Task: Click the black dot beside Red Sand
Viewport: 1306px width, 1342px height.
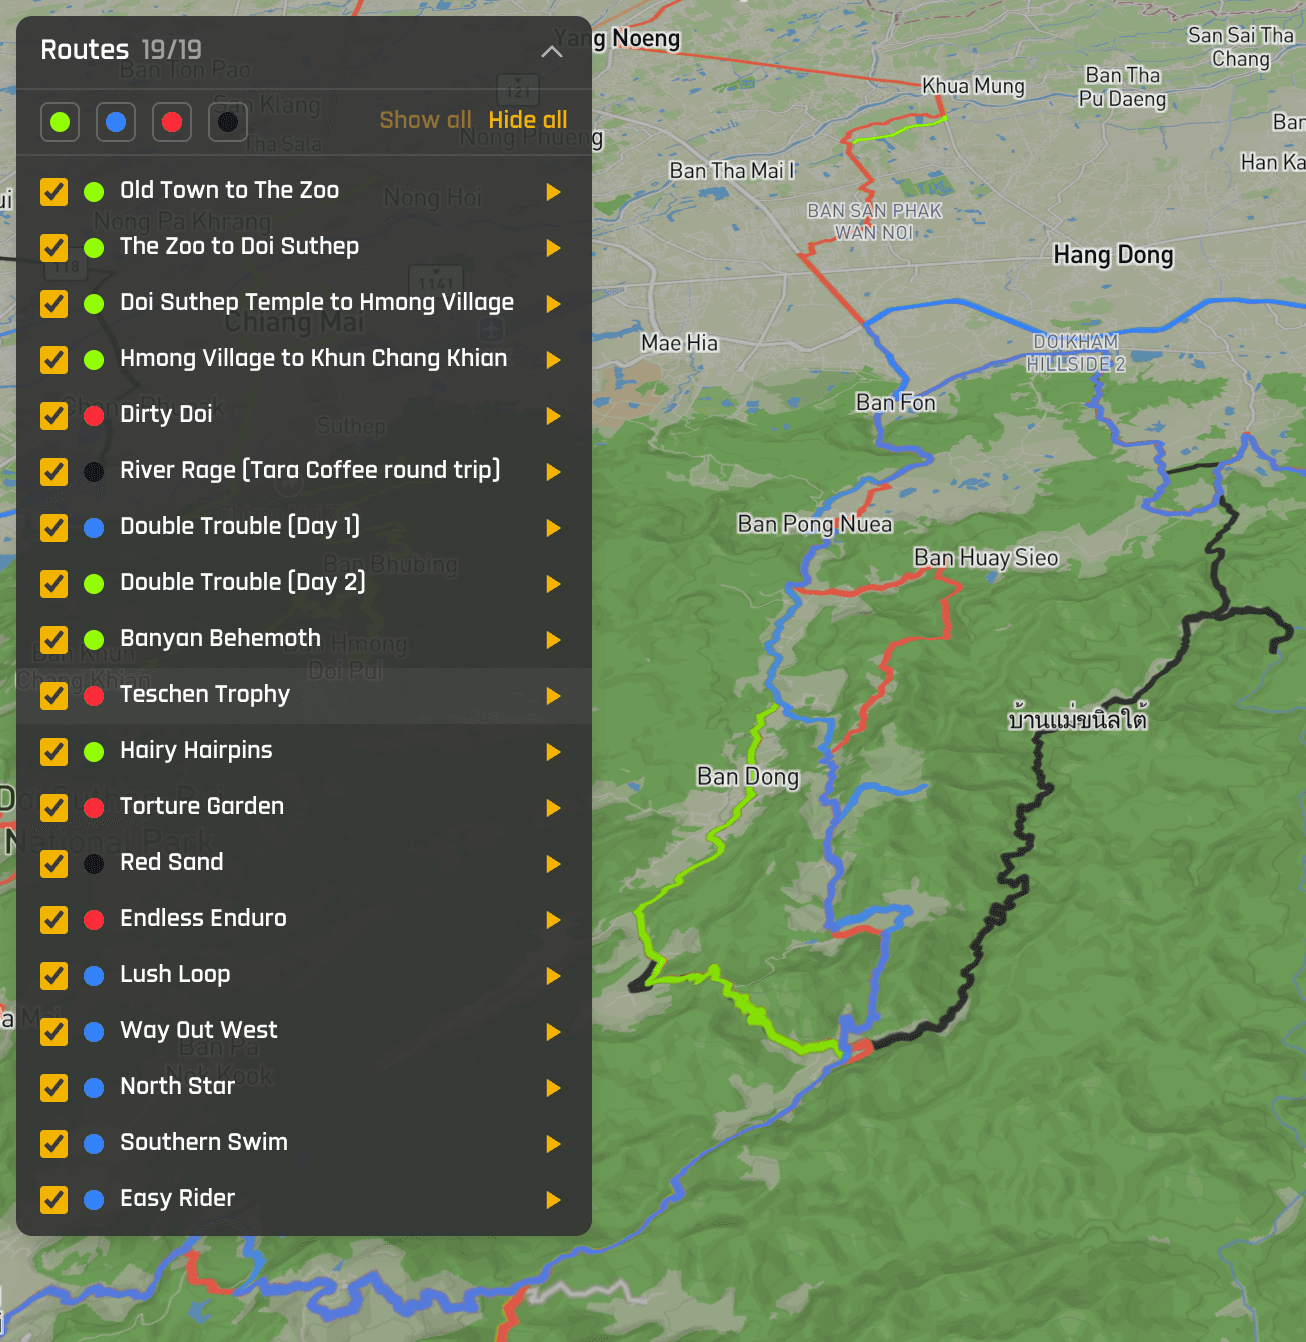Action: [93, 863]
